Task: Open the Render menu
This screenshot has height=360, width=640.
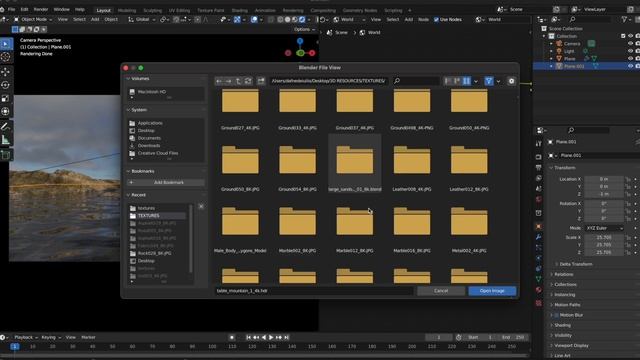Action: [41, 9]
